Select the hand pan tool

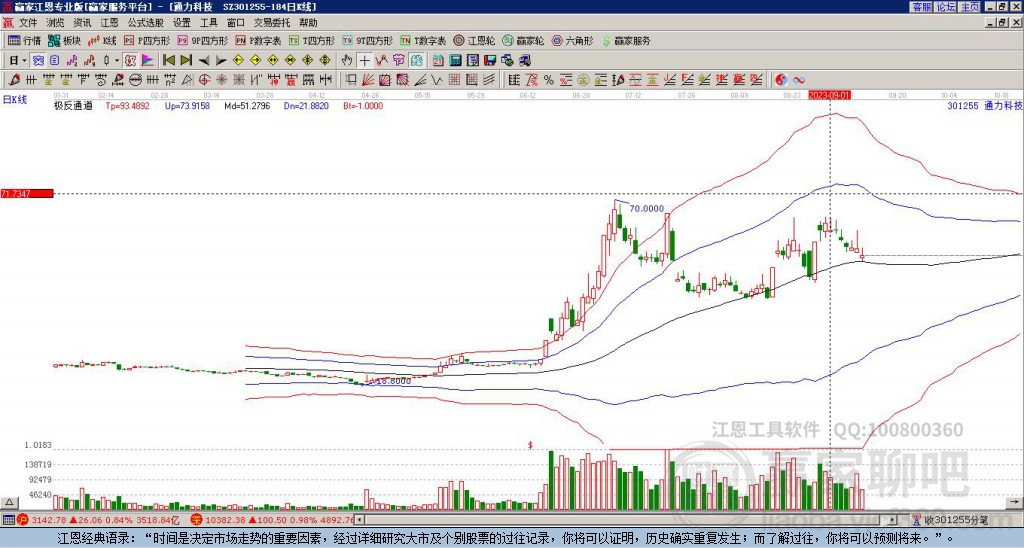(347, 61)
